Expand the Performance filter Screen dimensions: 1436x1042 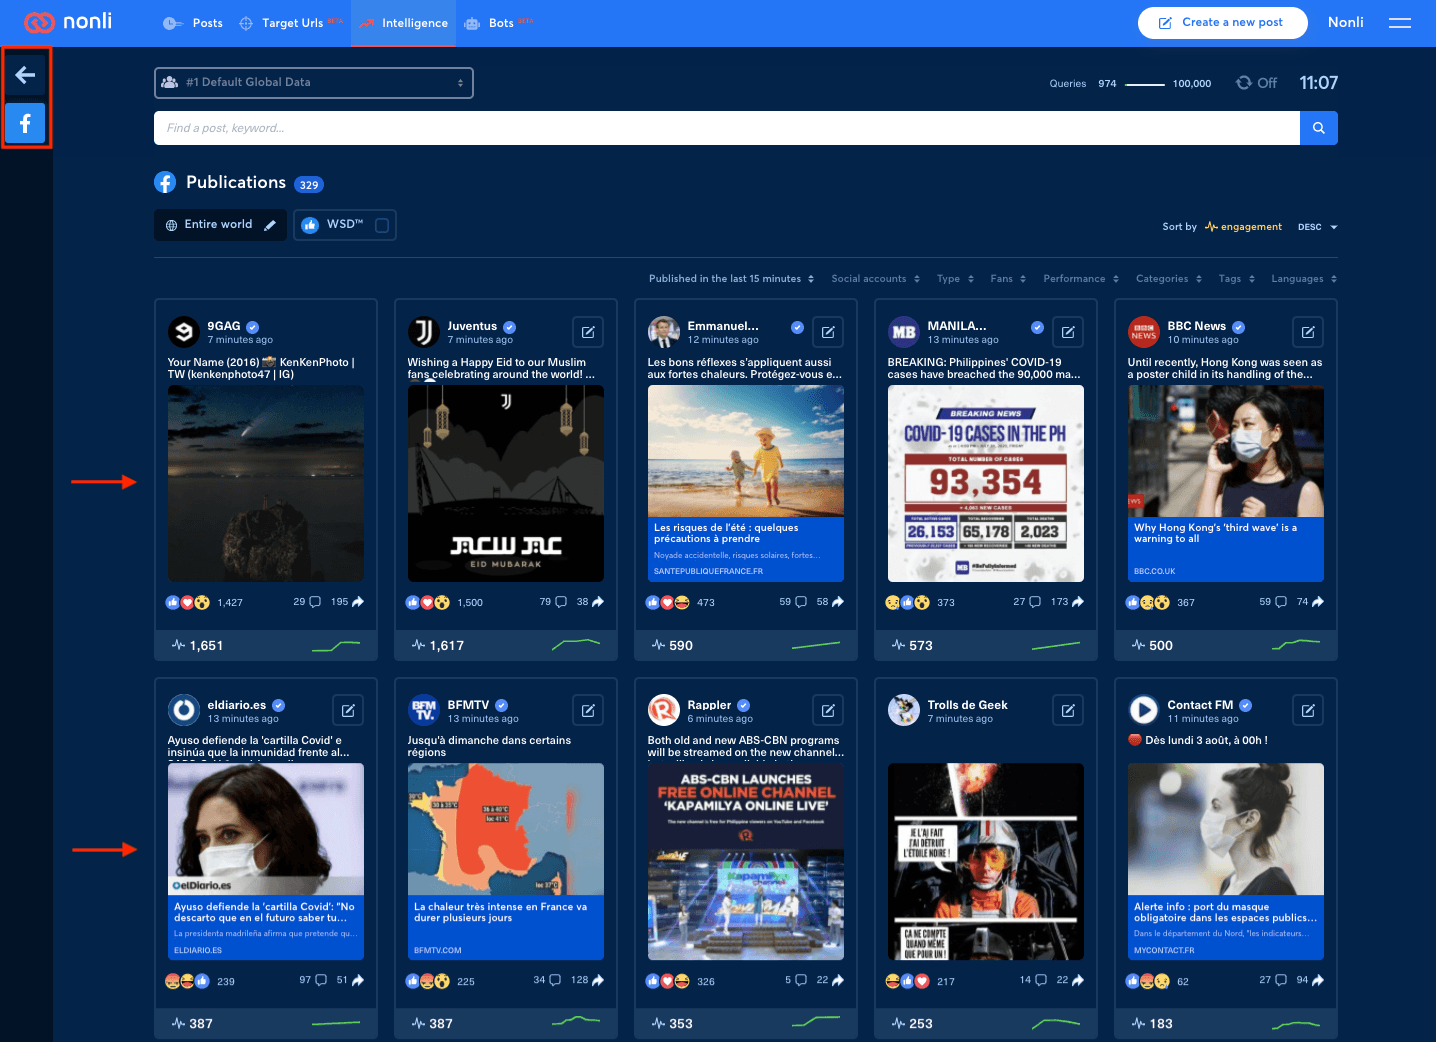pyautogui.click(x=1081, y=279)
